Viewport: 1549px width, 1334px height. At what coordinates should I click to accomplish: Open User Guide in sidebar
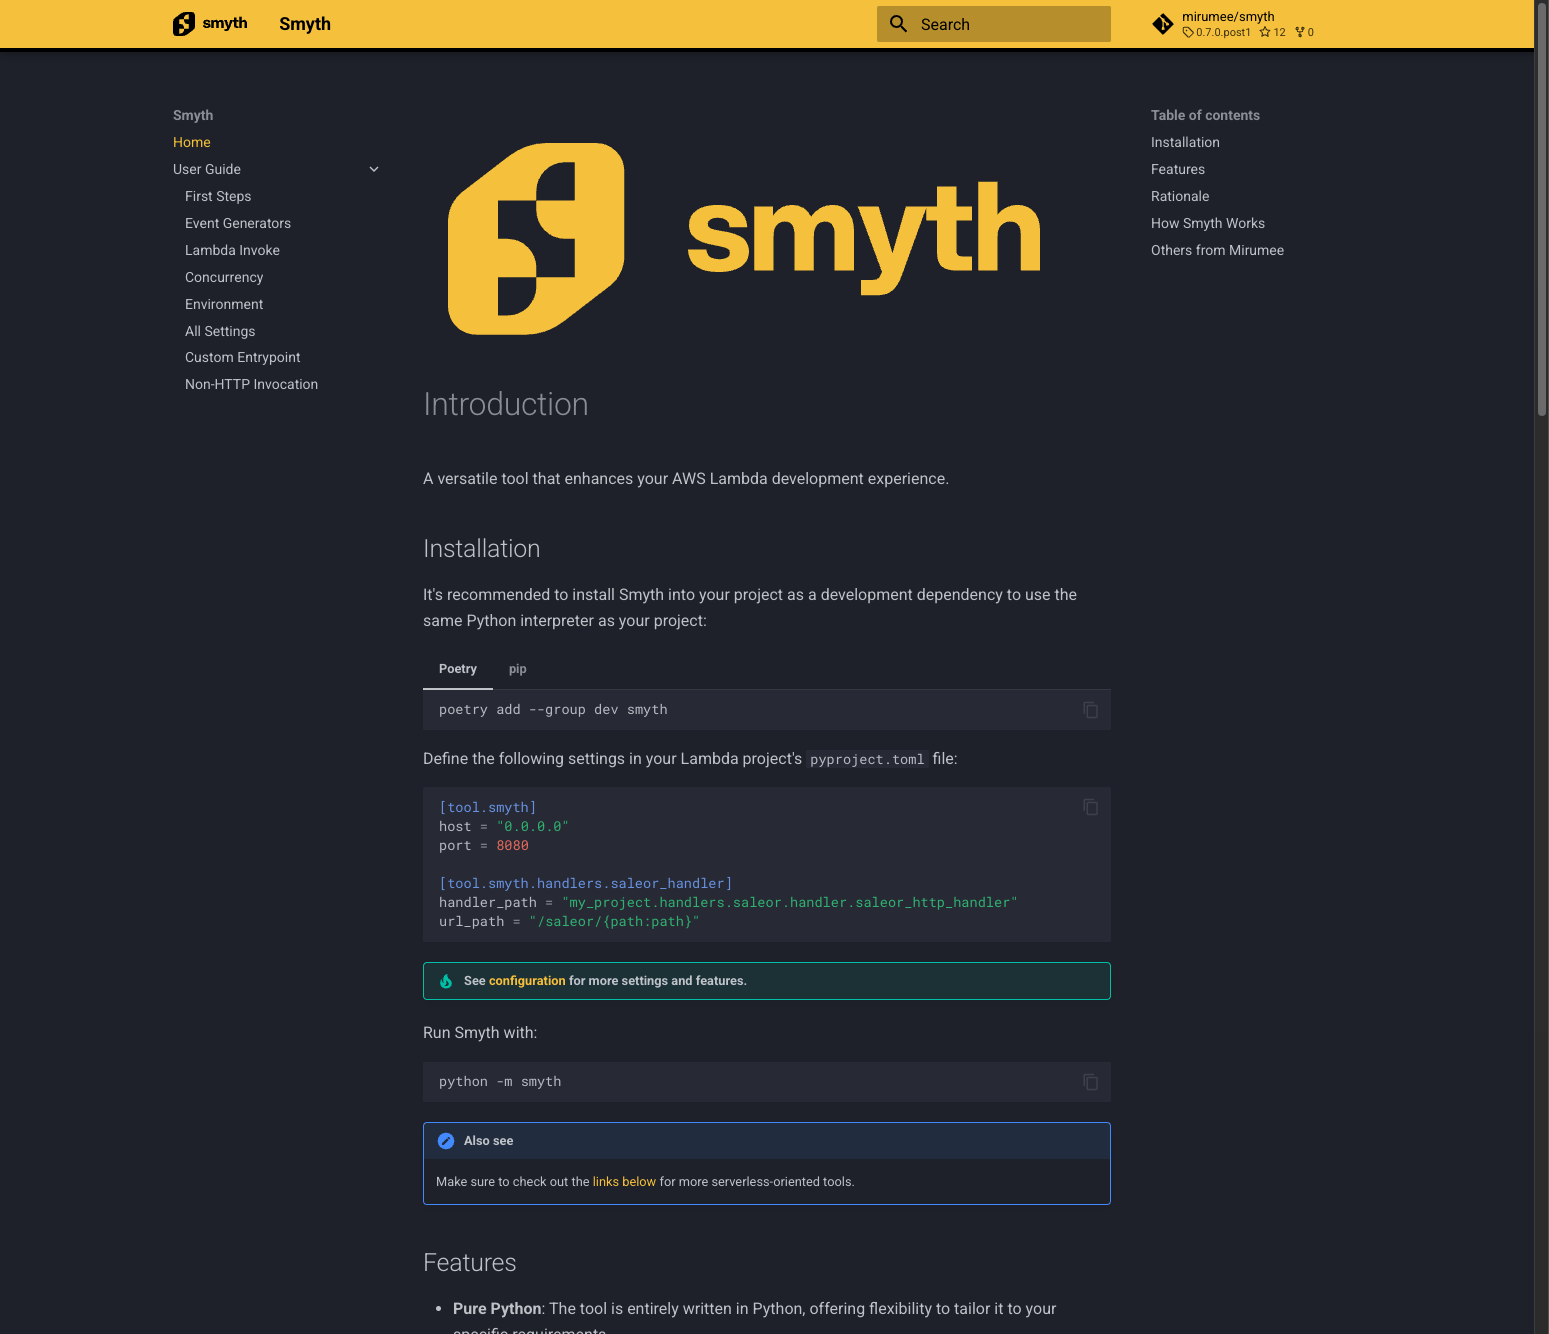coord(207,169)
